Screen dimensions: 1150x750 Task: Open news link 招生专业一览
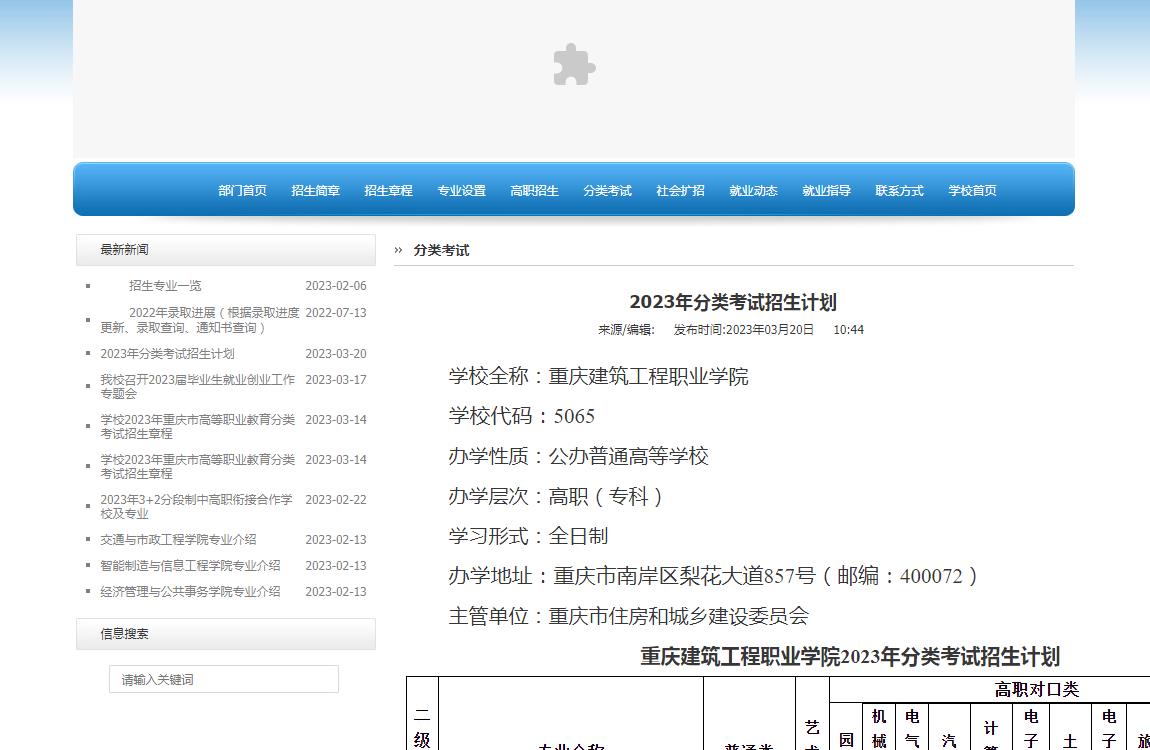(x=165, y=286)
